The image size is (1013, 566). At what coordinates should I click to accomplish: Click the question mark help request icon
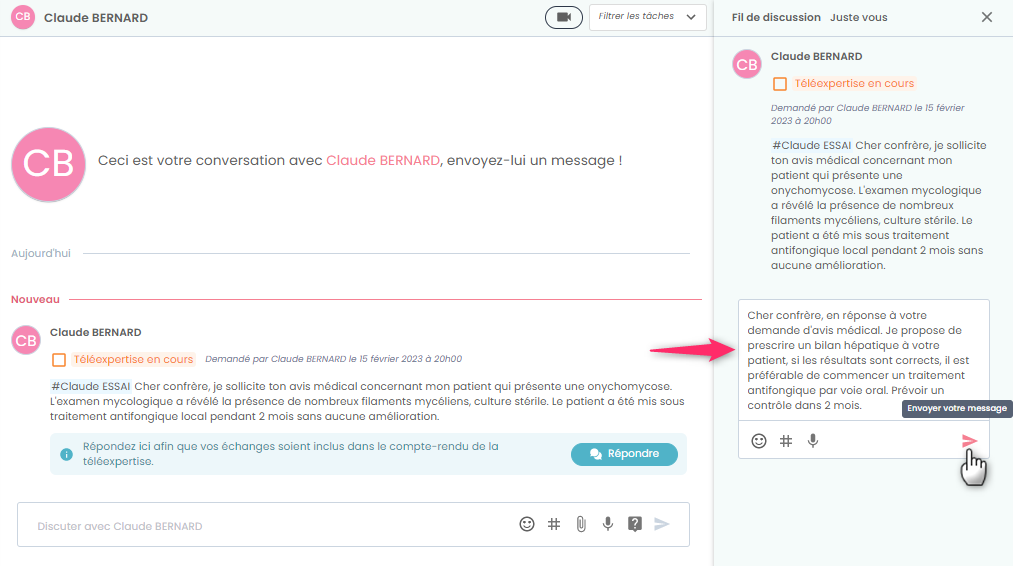[x=634, y=524]
